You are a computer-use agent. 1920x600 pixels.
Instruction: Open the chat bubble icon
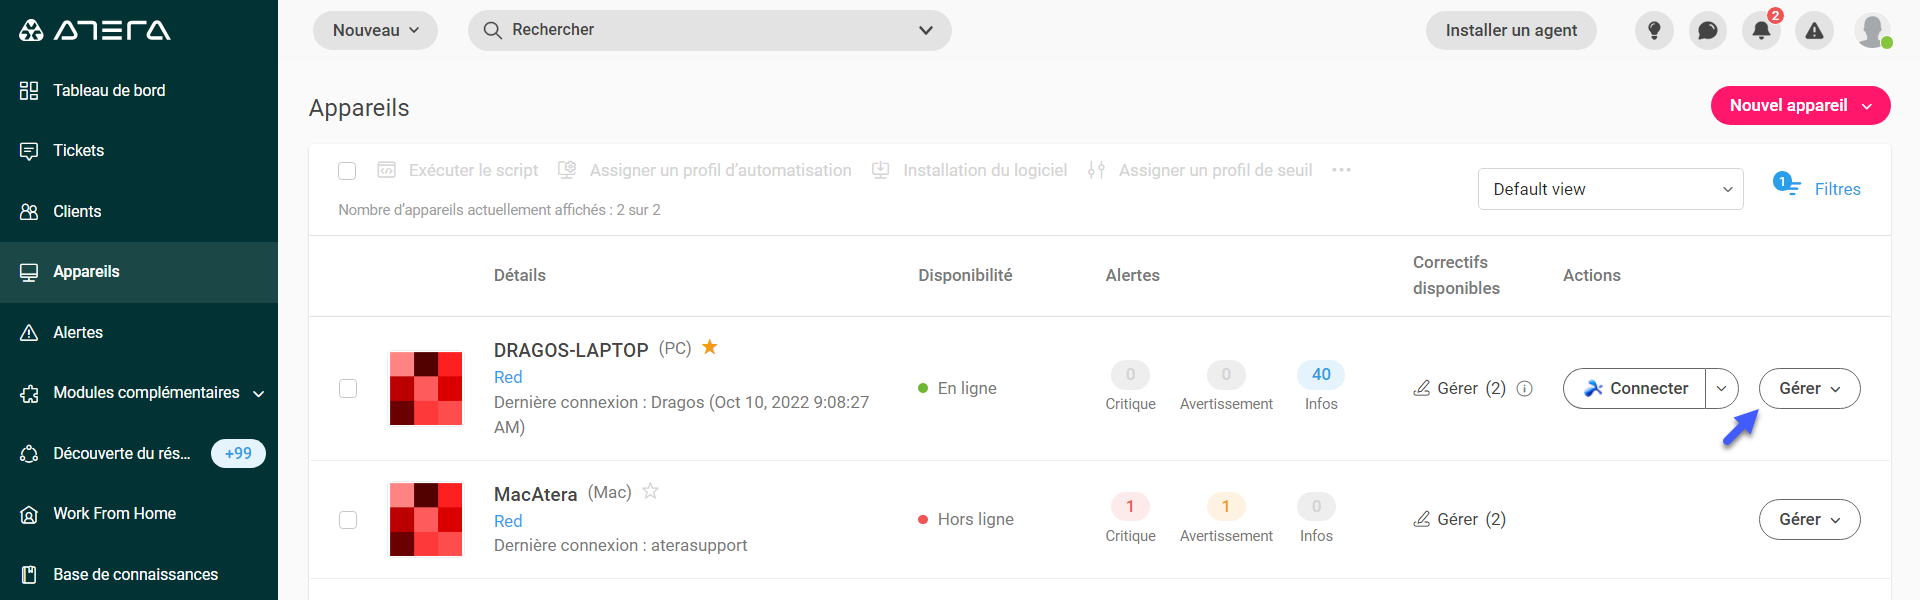(x=1708, y=31)
